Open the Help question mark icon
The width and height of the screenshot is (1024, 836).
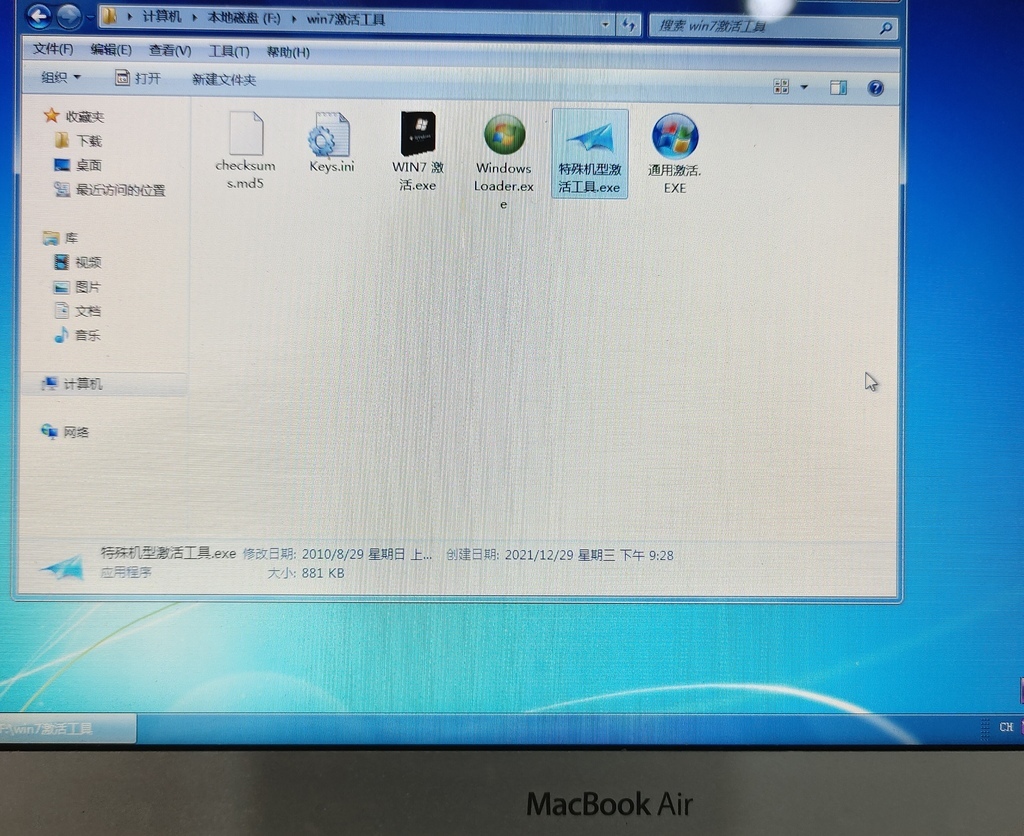tap(876, 88)
